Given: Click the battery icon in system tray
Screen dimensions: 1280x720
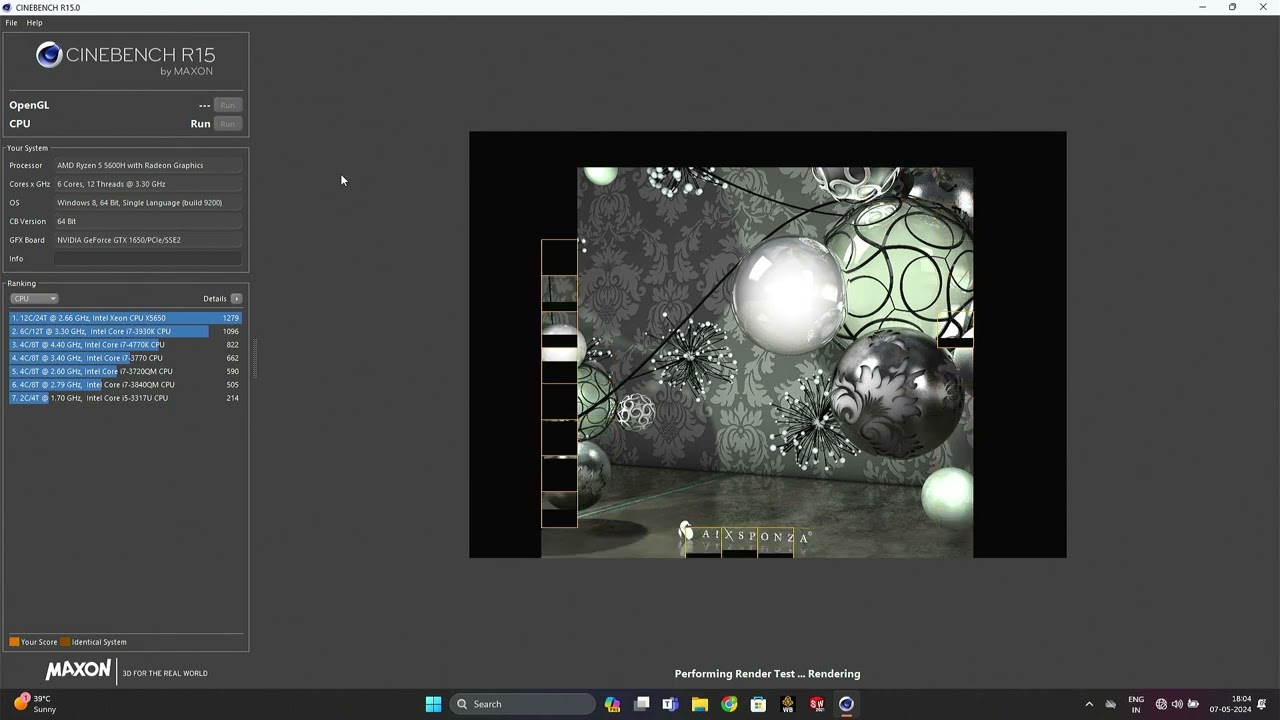Looking at the screenshot, I should (x=1193, y=704).
